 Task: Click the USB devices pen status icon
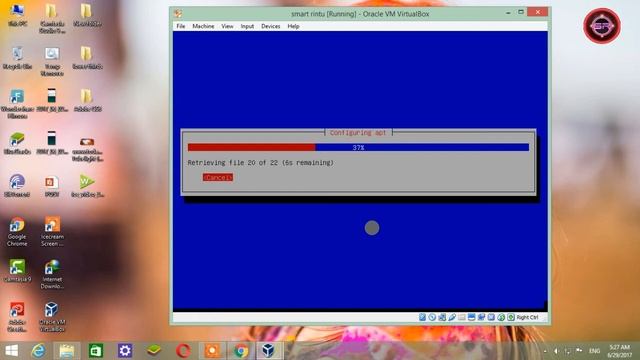point(452,317)
